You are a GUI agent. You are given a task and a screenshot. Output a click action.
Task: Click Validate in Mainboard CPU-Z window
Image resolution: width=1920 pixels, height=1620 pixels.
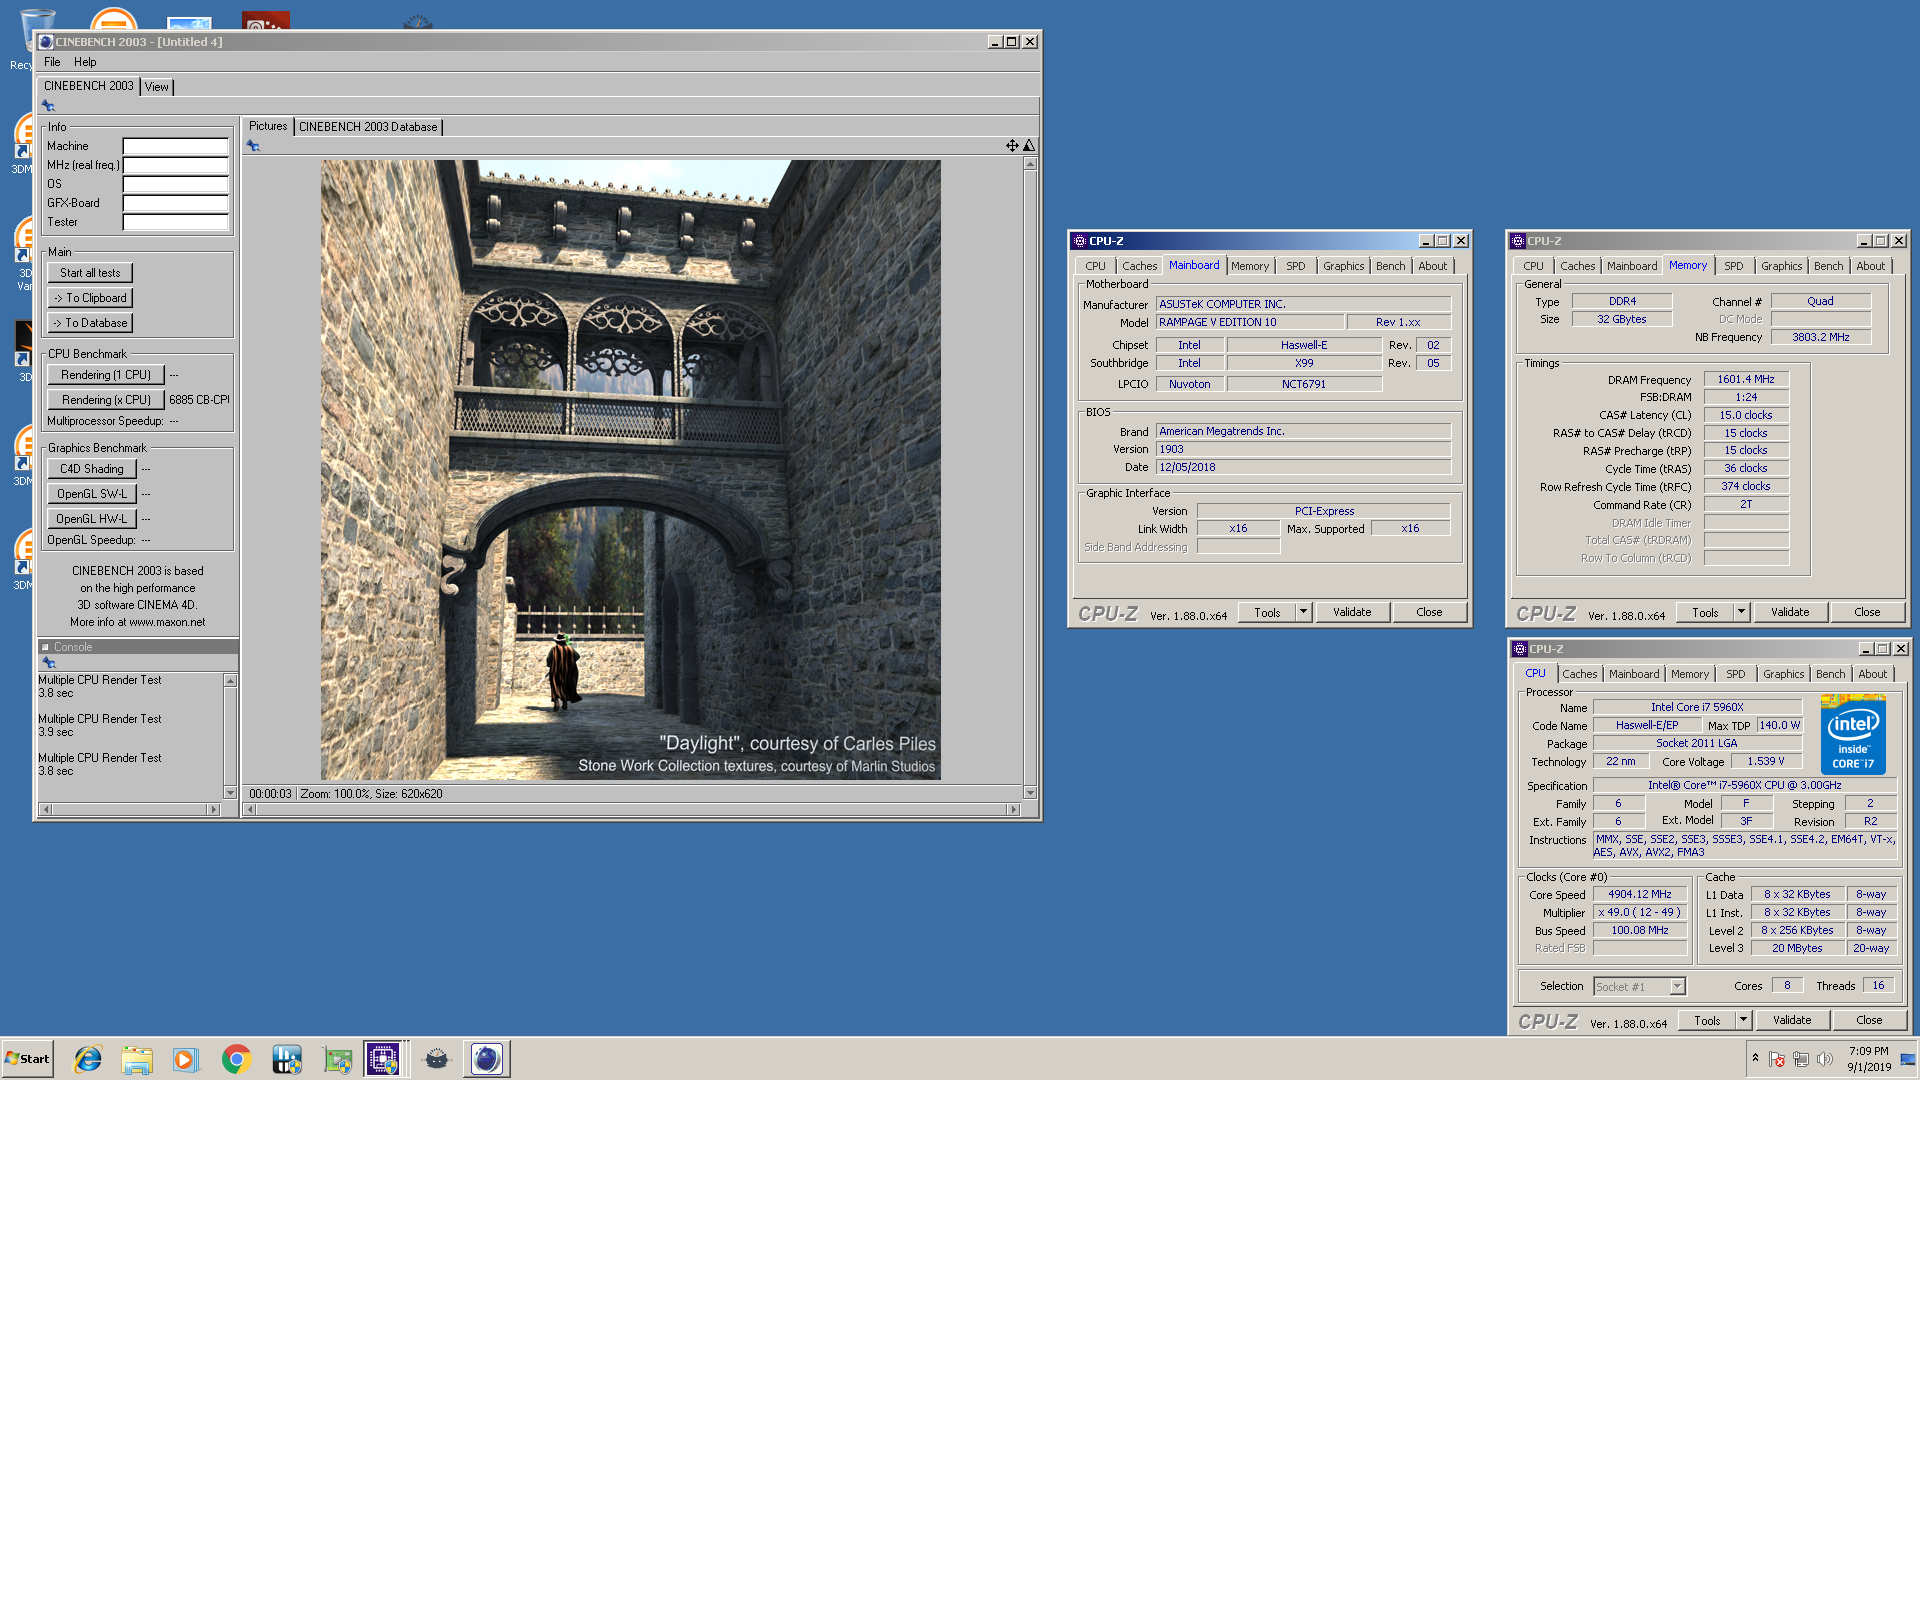pos(1352,612)
